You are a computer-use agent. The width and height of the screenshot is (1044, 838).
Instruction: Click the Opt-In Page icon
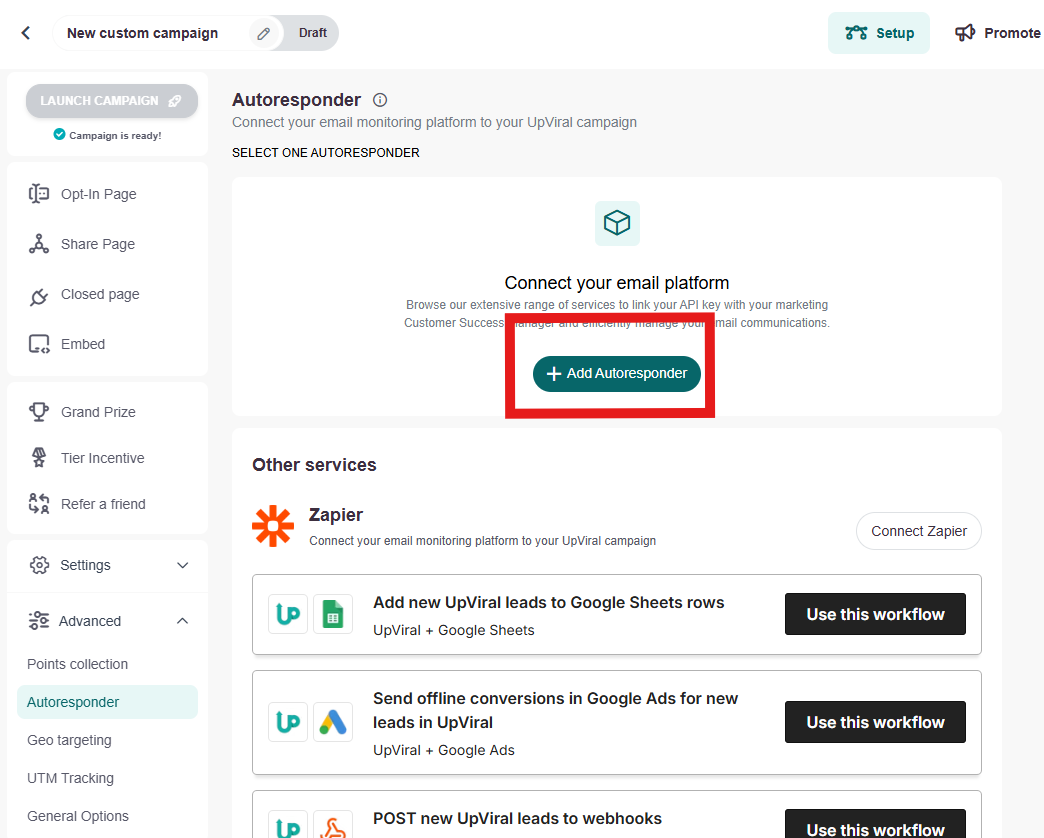pos(39,194)
